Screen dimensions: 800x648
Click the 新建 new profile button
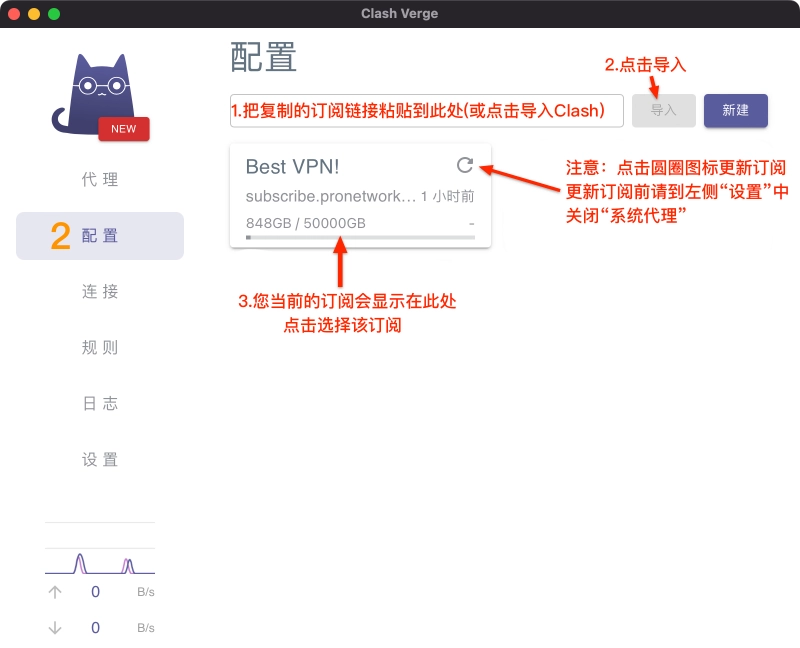click(x=736, y=110)
